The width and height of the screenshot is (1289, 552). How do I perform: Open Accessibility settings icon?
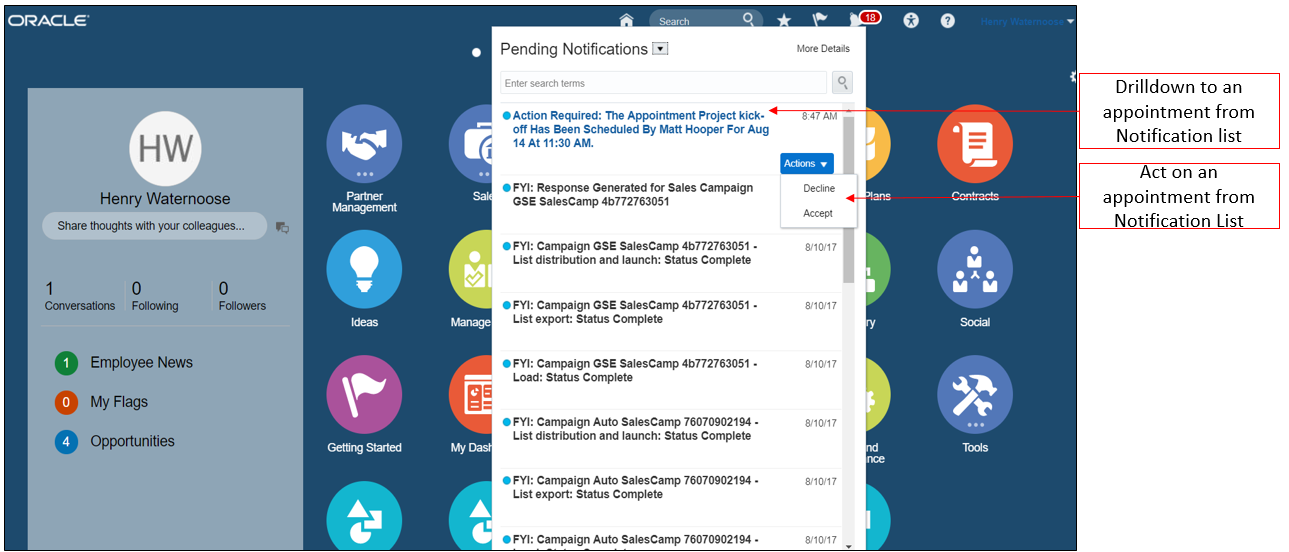pos(910,21)
